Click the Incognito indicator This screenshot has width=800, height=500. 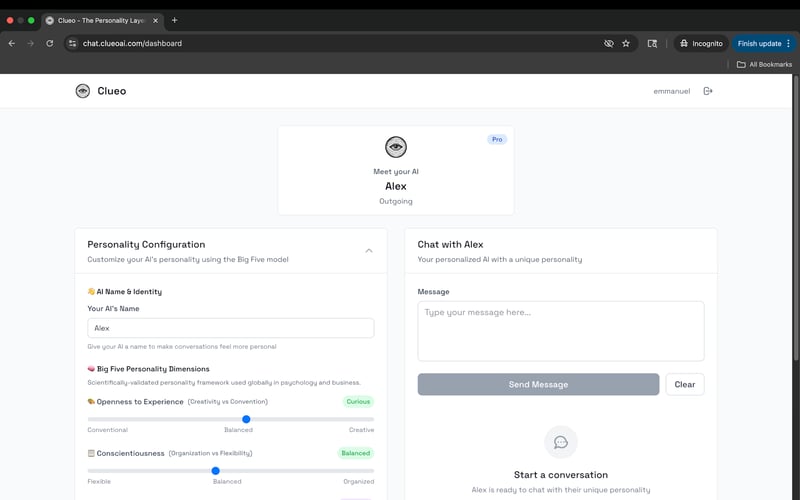point(701,43)
